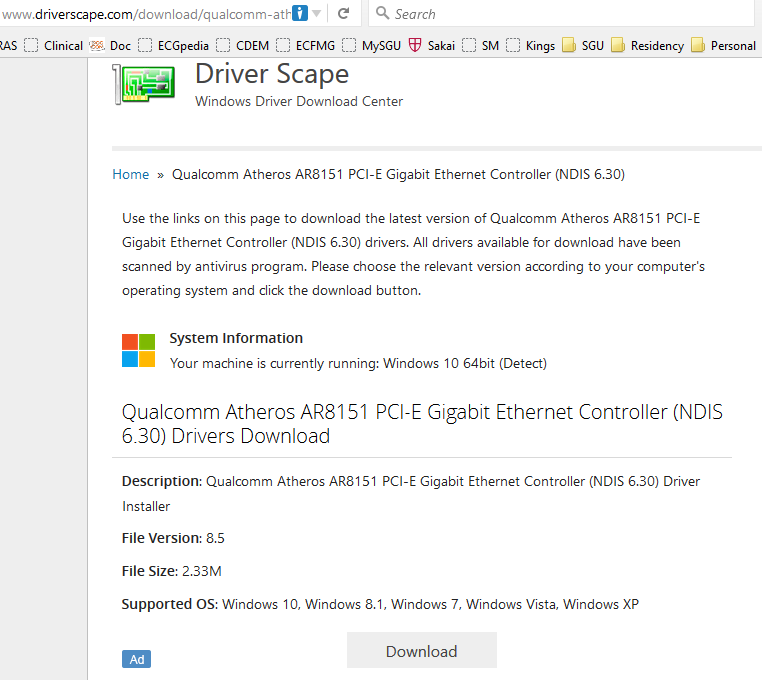Viewport: 762px width, 680px height.
Task: Click the blue Ad badge
Action: pyautogui.click(x=137, y=659)
